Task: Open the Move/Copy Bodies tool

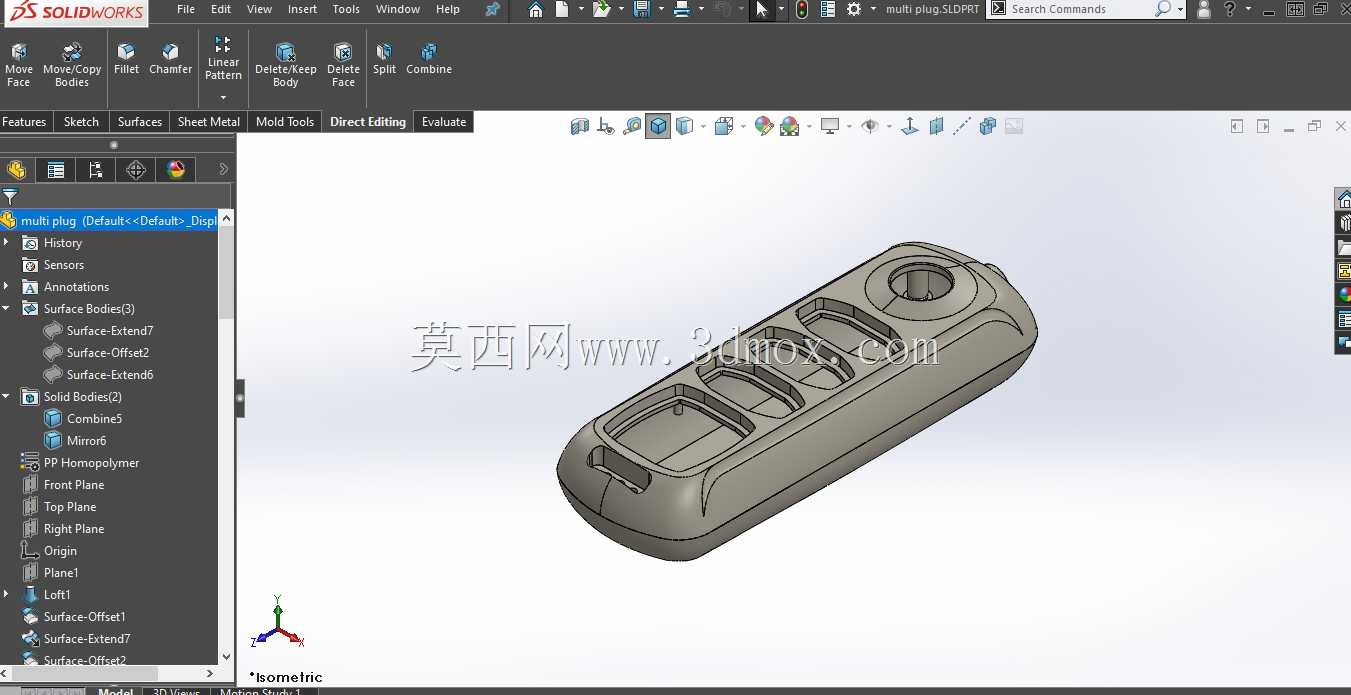Action: (72, 65)
